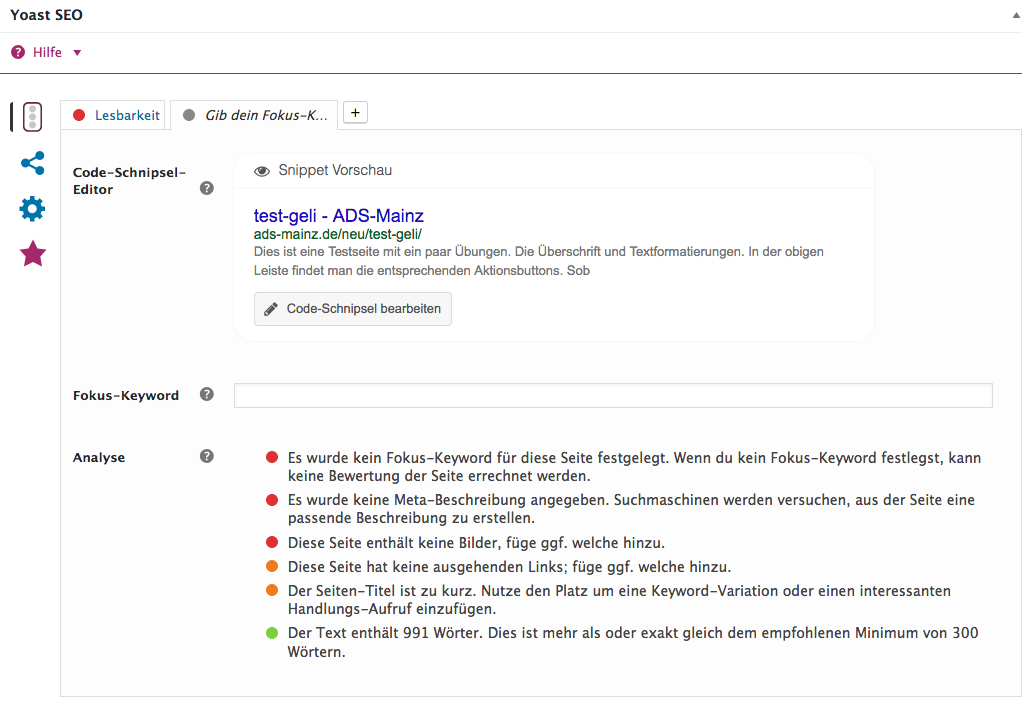
Task: Click the Analyse label
Action: point(99,457)
